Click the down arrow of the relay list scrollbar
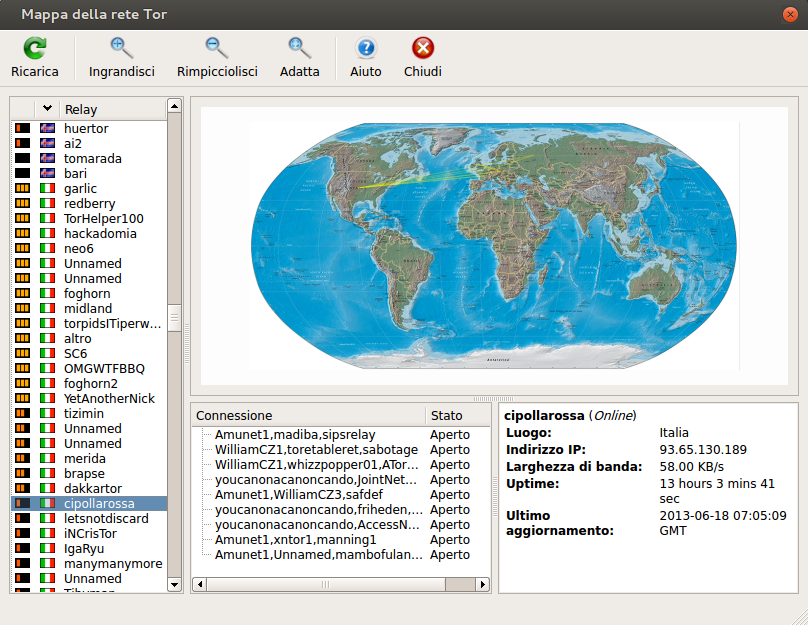 click(x=175, y=585)
